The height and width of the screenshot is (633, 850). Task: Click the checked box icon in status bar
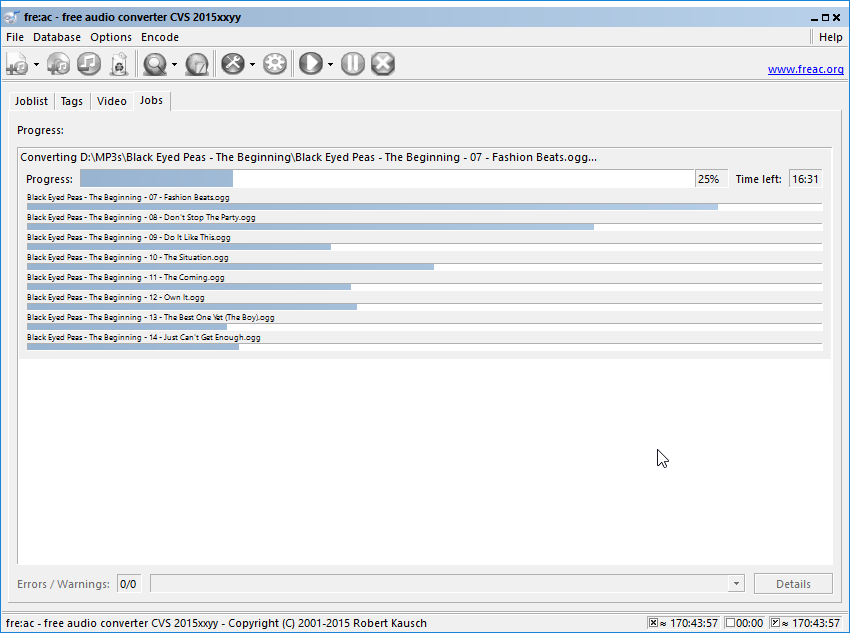pos(775,623)
